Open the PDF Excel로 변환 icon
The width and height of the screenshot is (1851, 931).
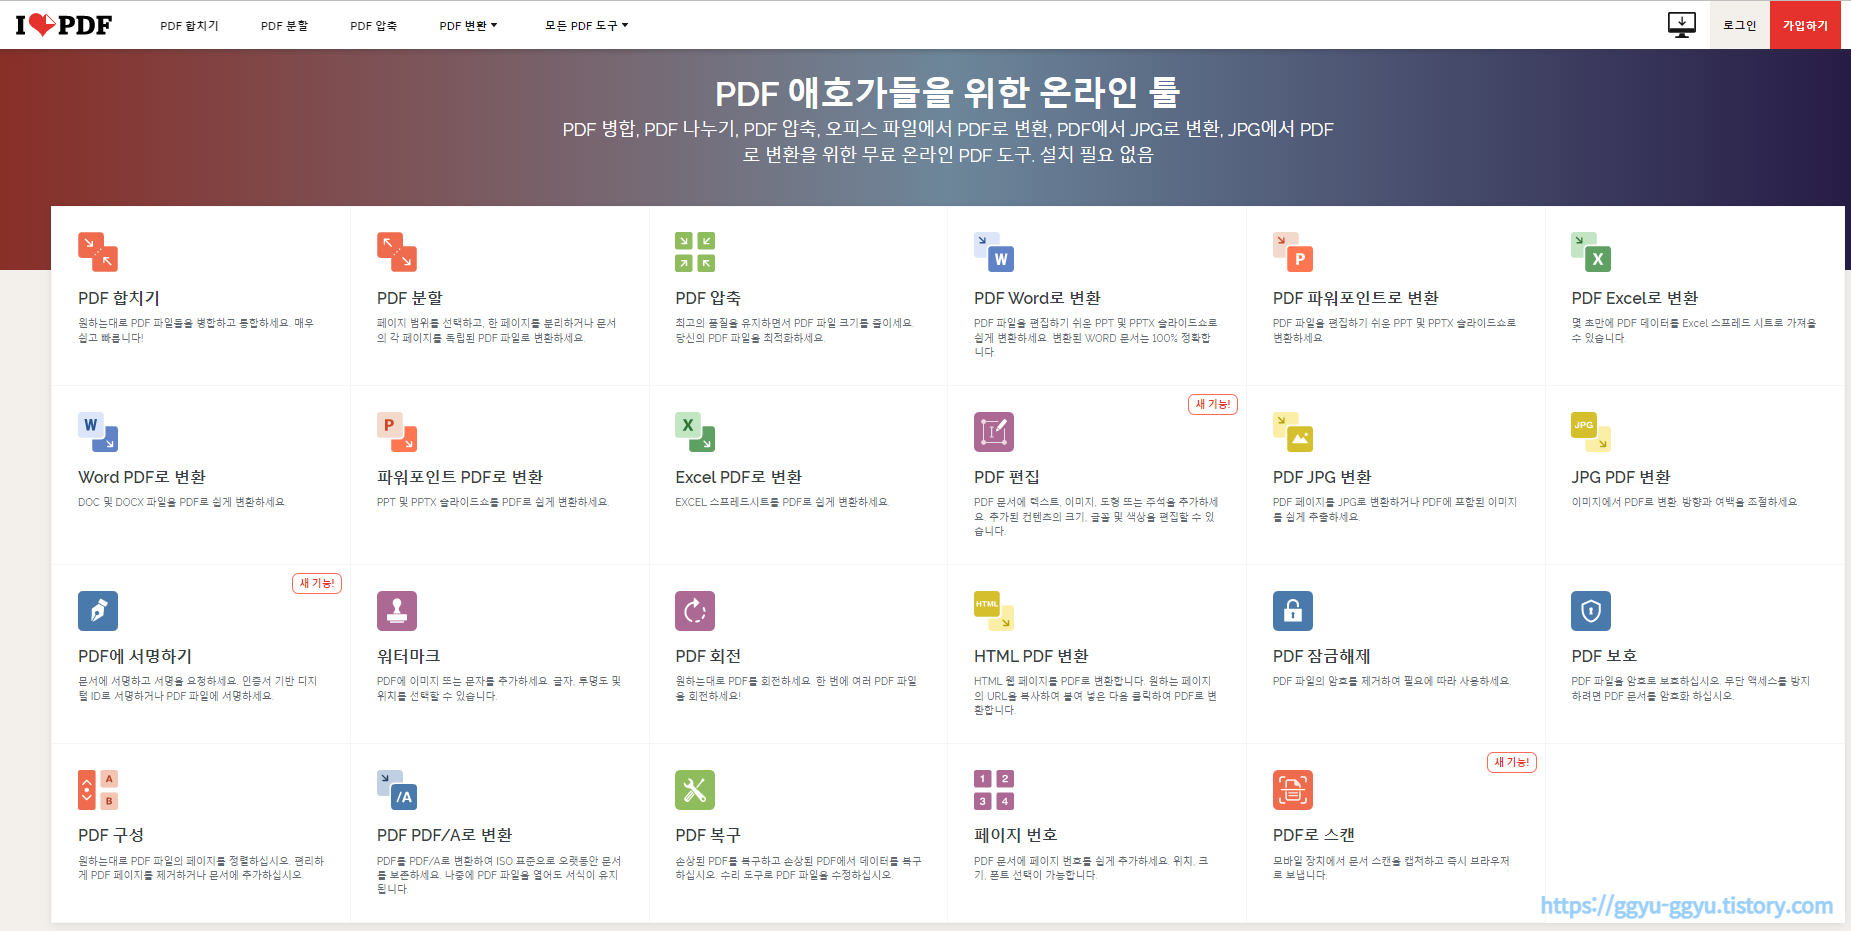coord(1591,252)
